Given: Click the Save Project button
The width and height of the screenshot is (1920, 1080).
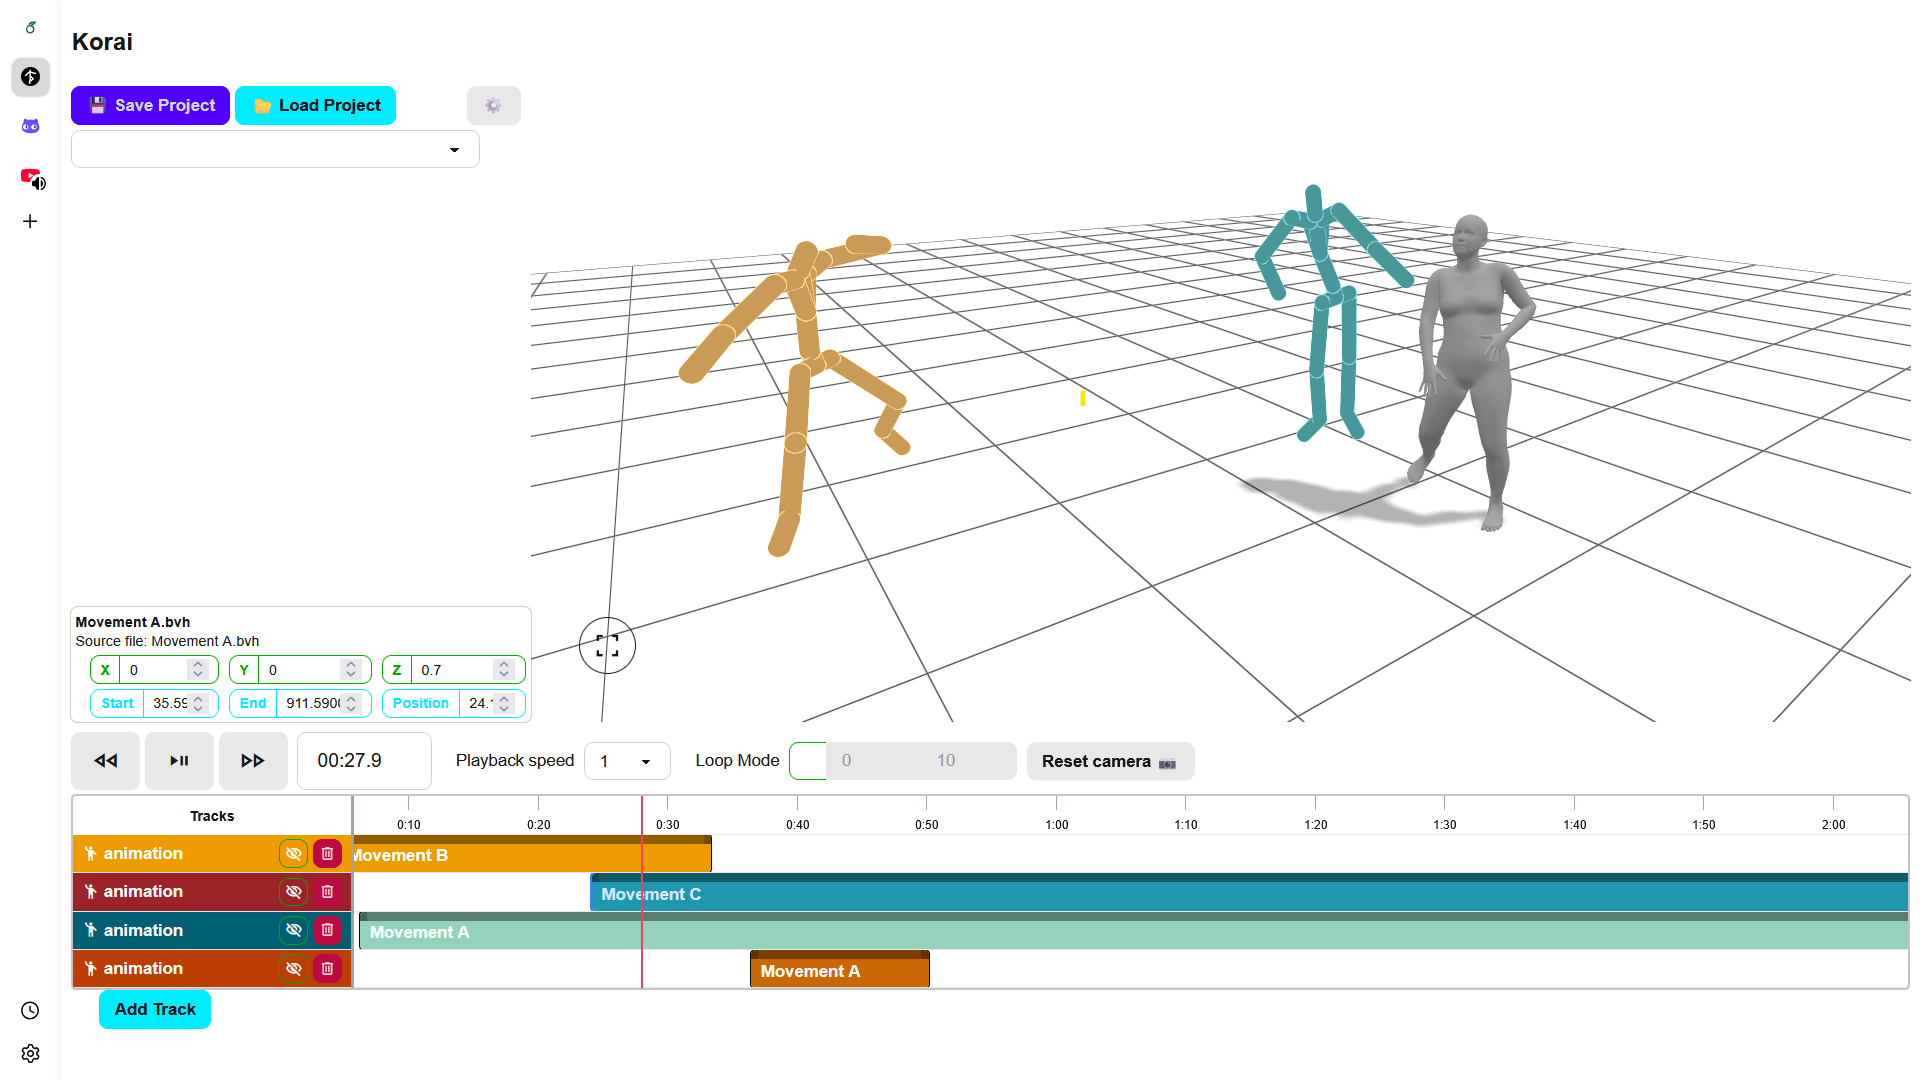Looking at the screenshot, I should click(150, 106).
